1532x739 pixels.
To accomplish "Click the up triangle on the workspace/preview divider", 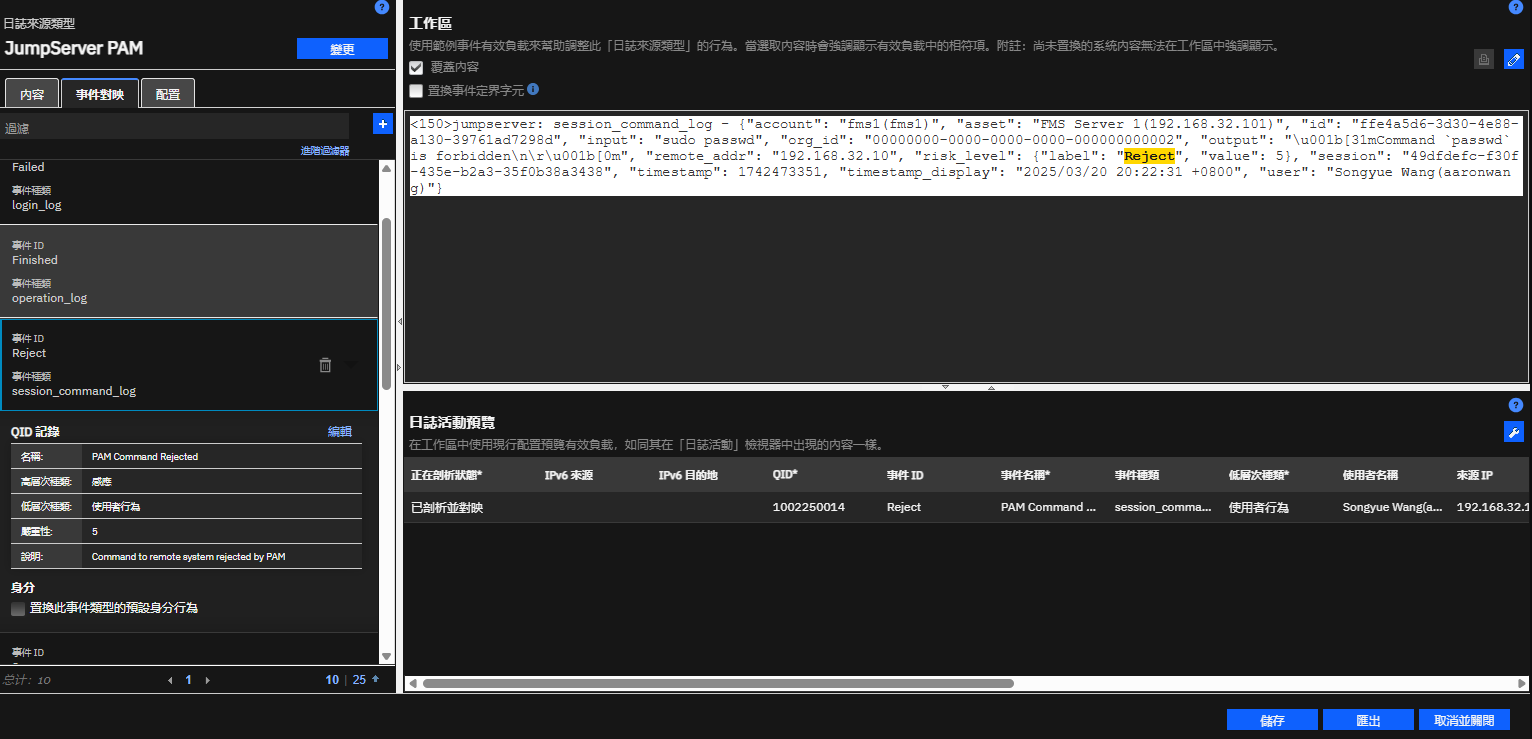I will pyautogui.click(x=991, y=387).
